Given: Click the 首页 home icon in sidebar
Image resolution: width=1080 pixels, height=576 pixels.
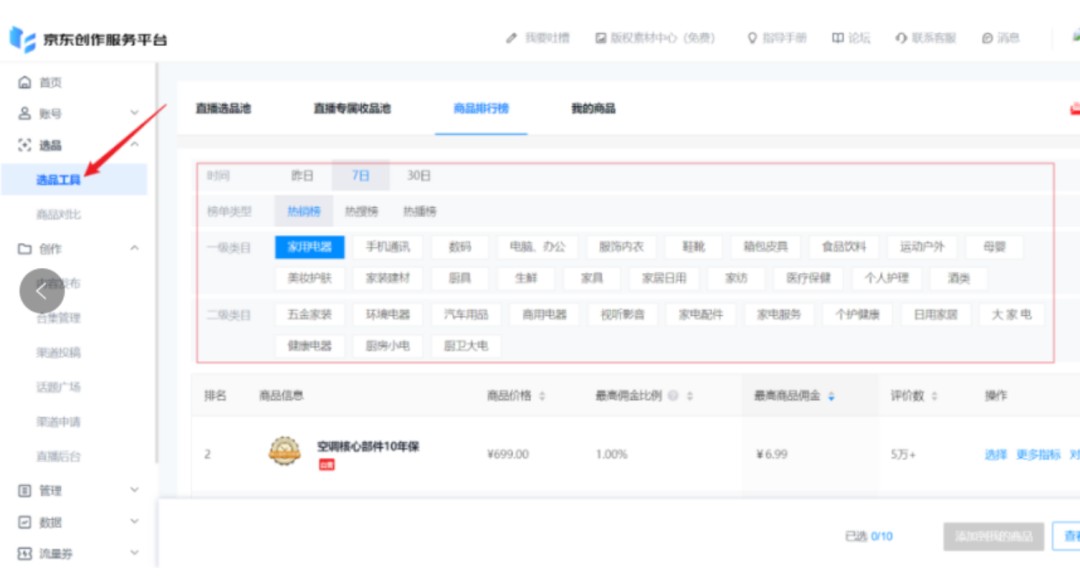Looking at the screenshot, I should (x=26, y=83).
